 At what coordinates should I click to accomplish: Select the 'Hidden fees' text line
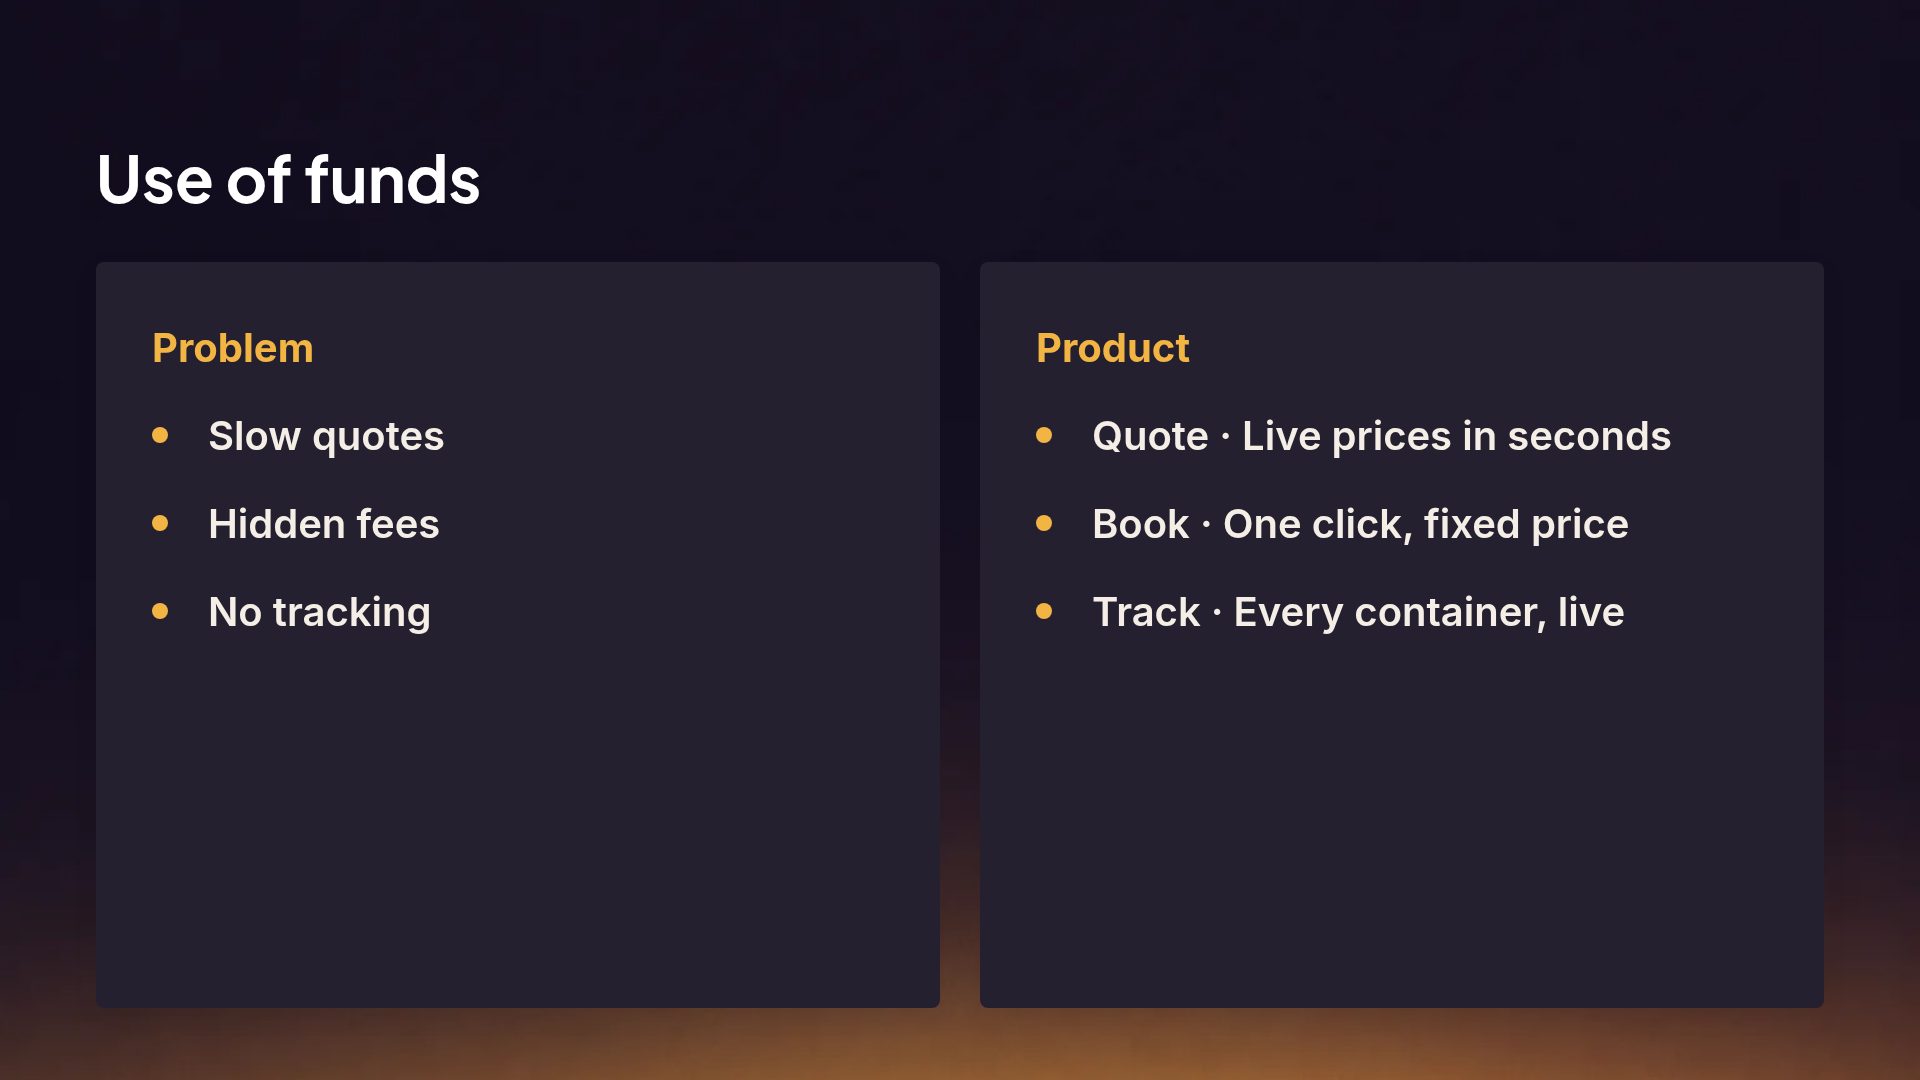[324, 524]
